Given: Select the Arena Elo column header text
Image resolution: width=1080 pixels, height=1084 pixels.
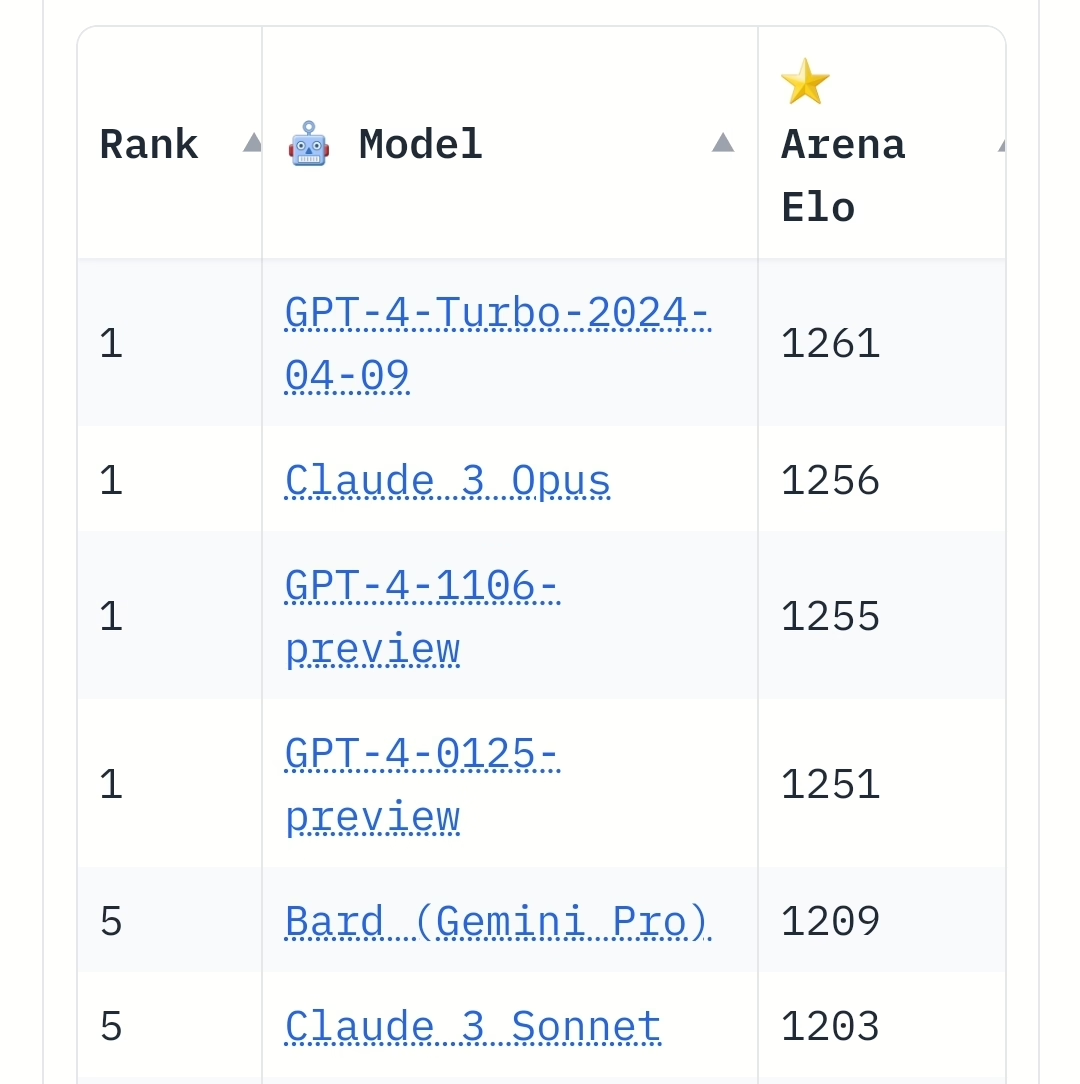Looking at the screenshot, I should pos(842,176).
